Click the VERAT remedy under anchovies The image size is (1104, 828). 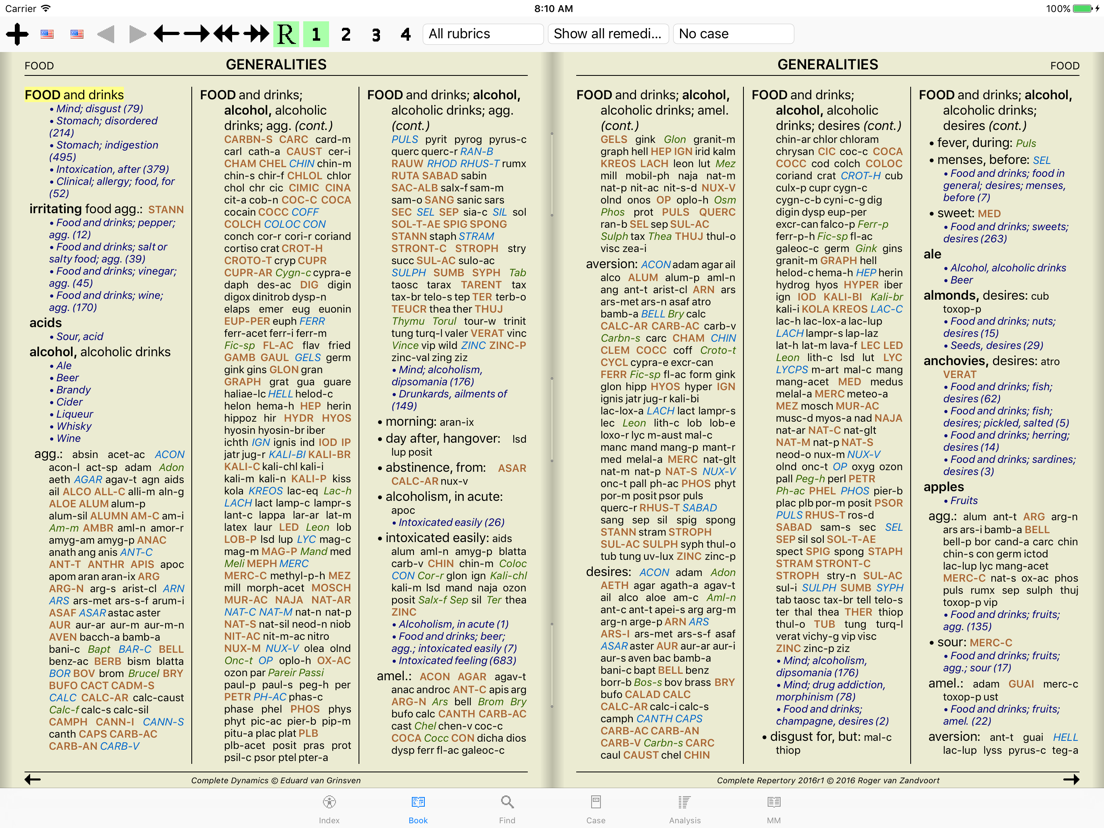[x=960, y=375]
